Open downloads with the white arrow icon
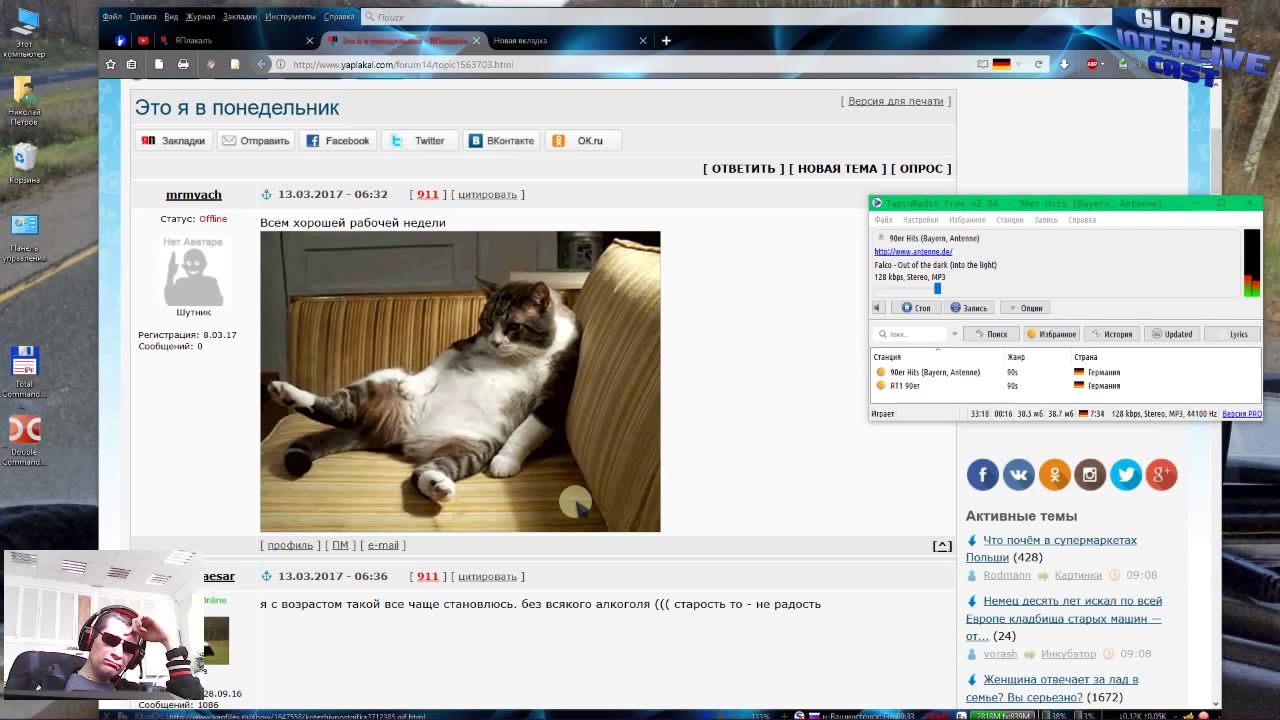1280x720 pixels. [x=1064, y=64]
